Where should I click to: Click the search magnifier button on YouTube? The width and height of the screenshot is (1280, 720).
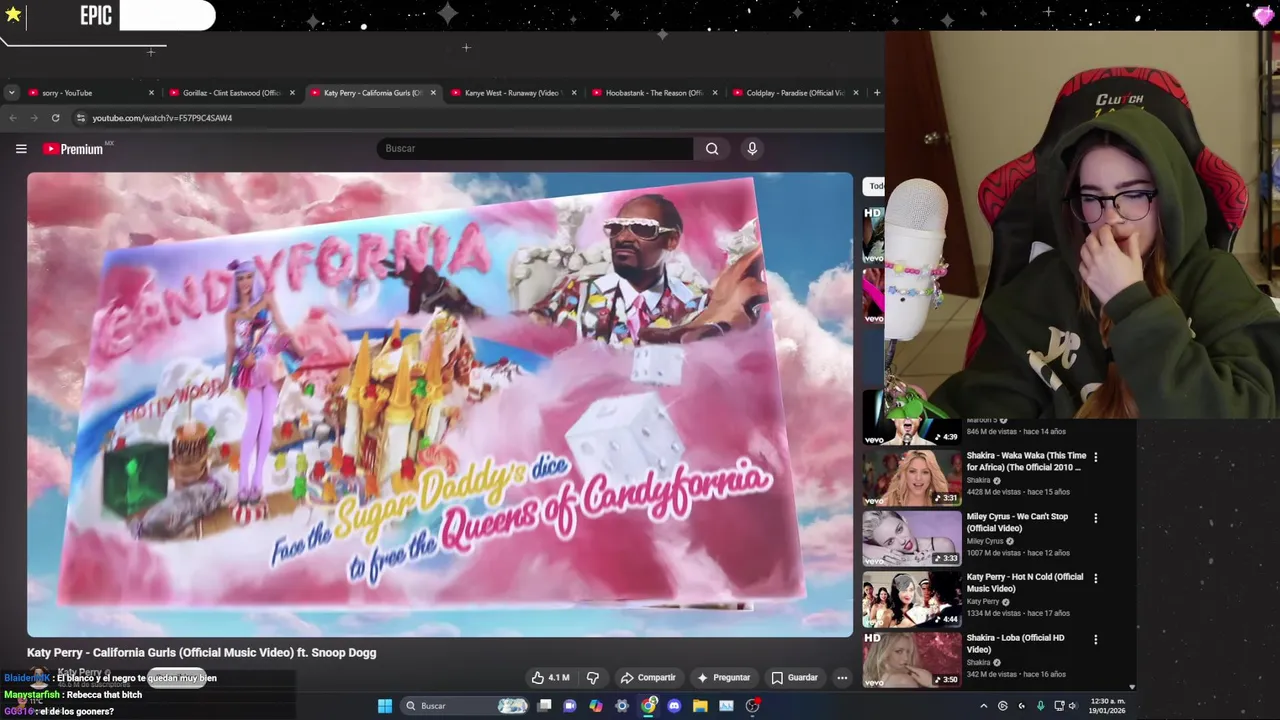click(x=712, y=149)
